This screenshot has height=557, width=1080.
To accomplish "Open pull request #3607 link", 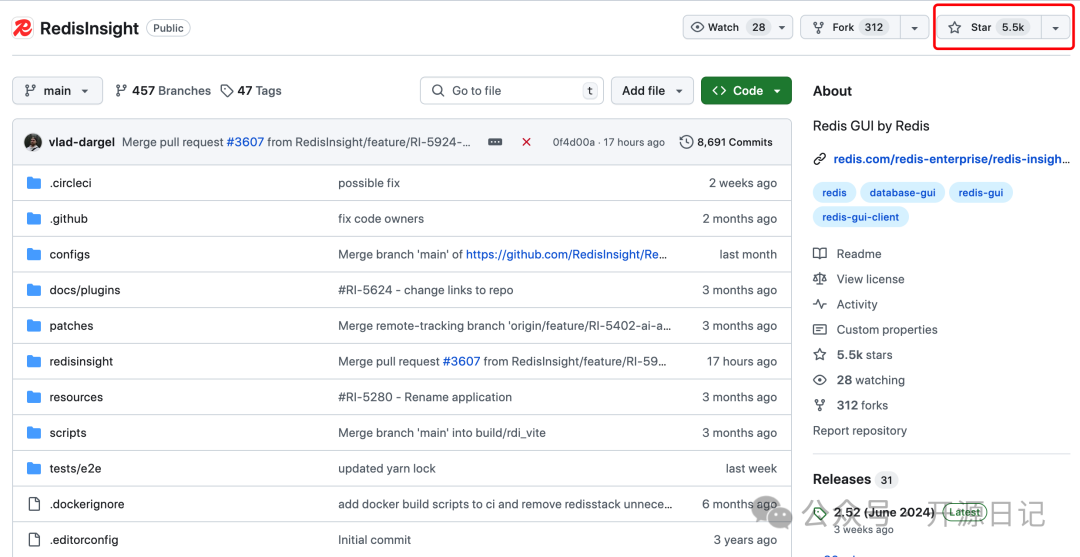I will 244,142.
